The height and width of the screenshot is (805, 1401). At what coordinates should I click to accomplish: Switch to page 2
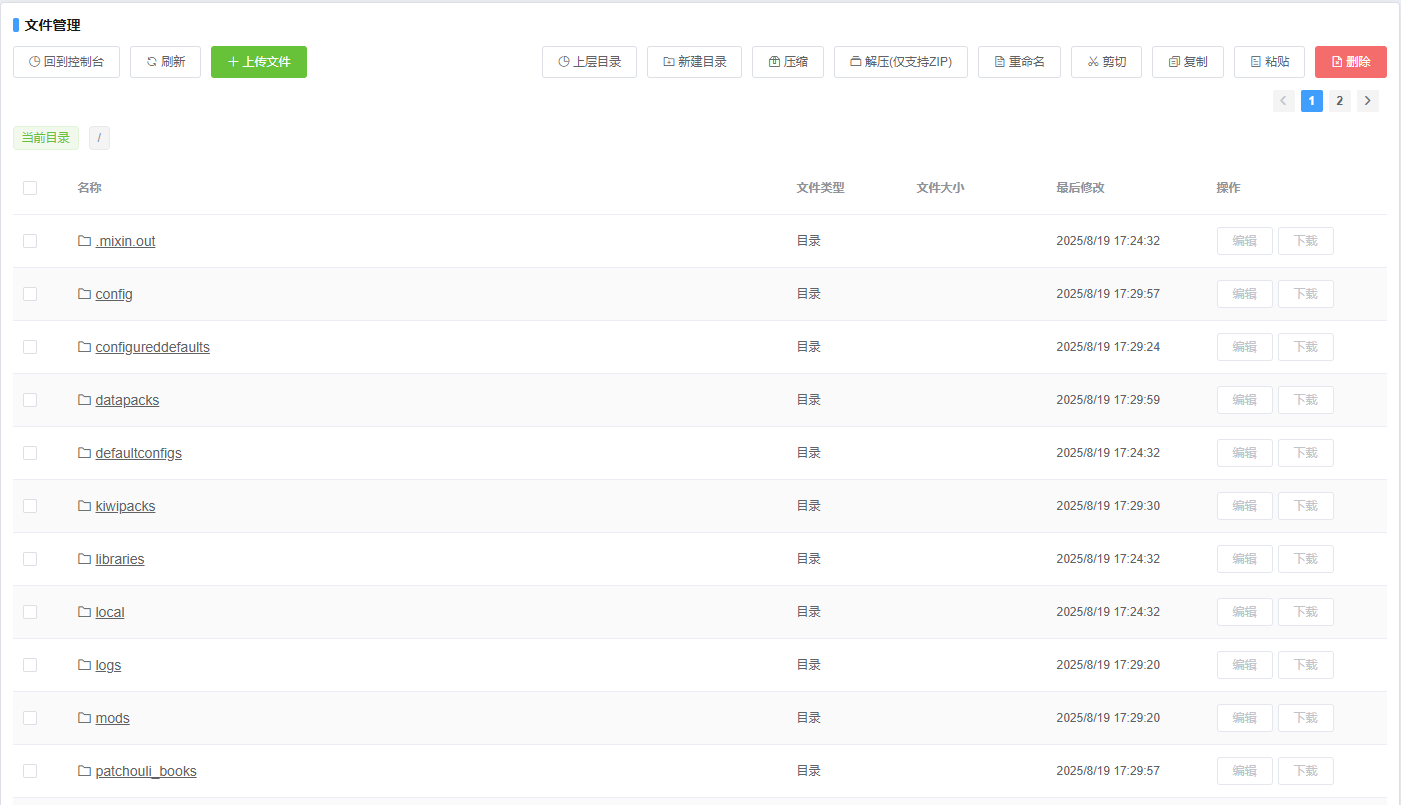tap(1339, 101)
